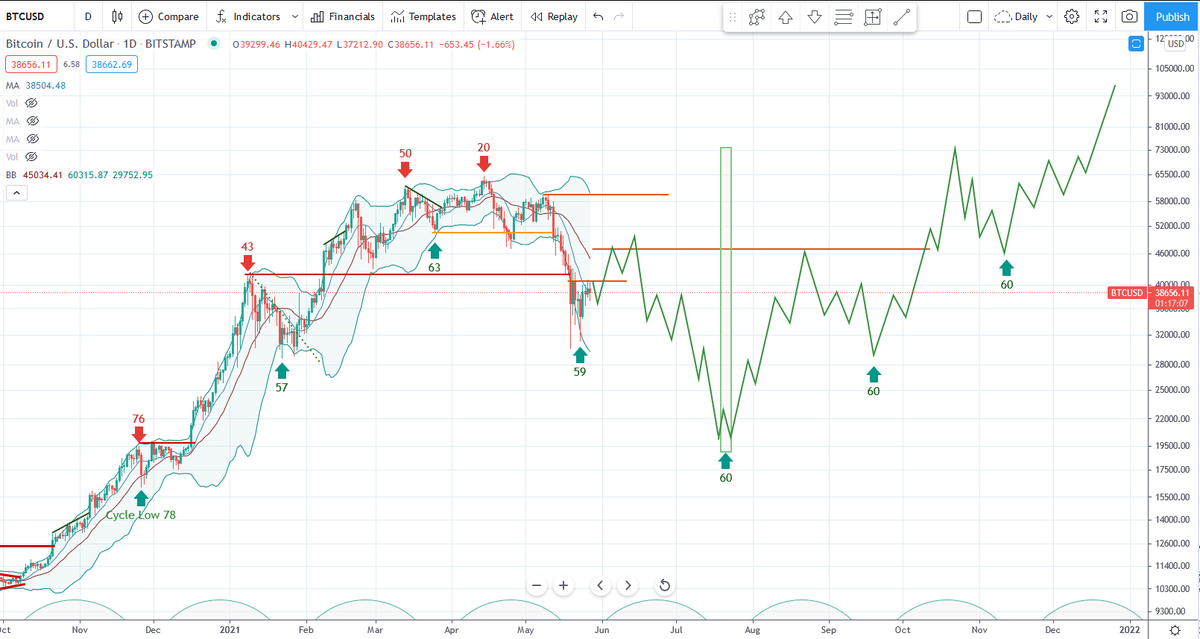Click the blue buy price 38662.69 button
The image size is (1200, 639).
[x=113, y=64]
